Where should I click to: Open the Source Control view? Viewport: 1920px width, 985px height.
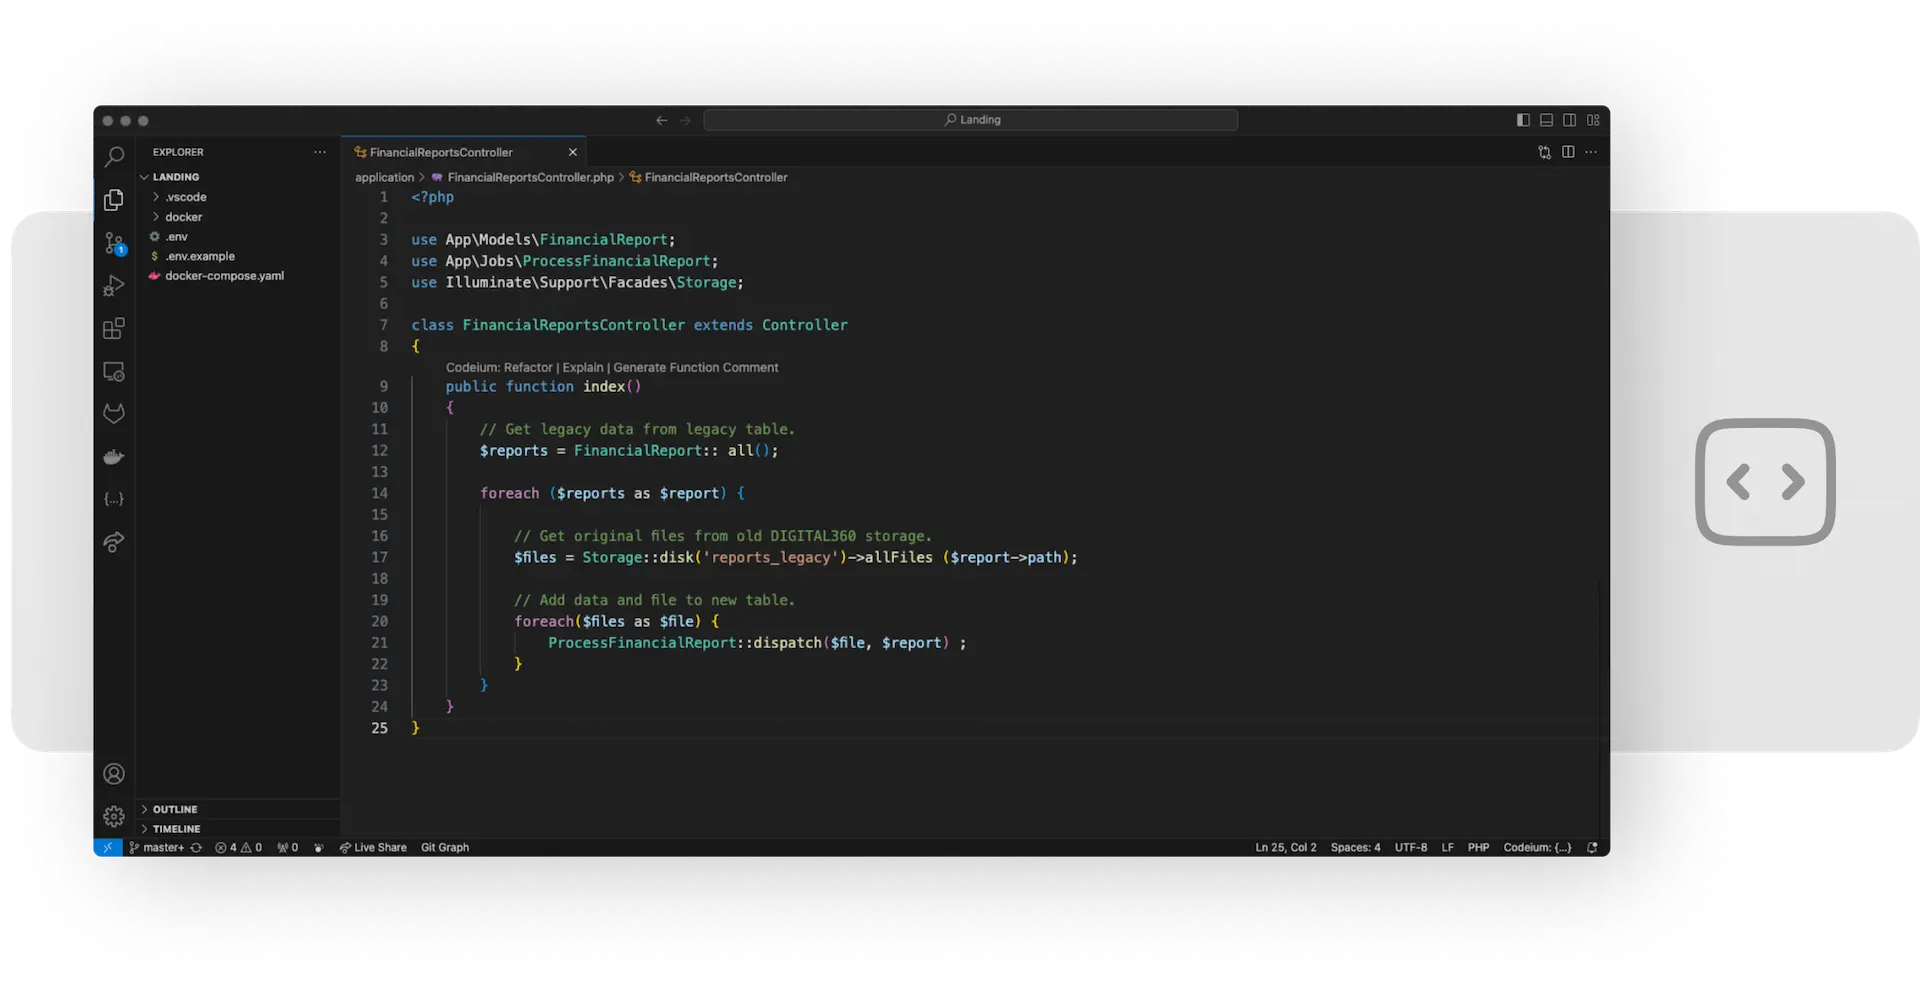(x=114, y=243)
